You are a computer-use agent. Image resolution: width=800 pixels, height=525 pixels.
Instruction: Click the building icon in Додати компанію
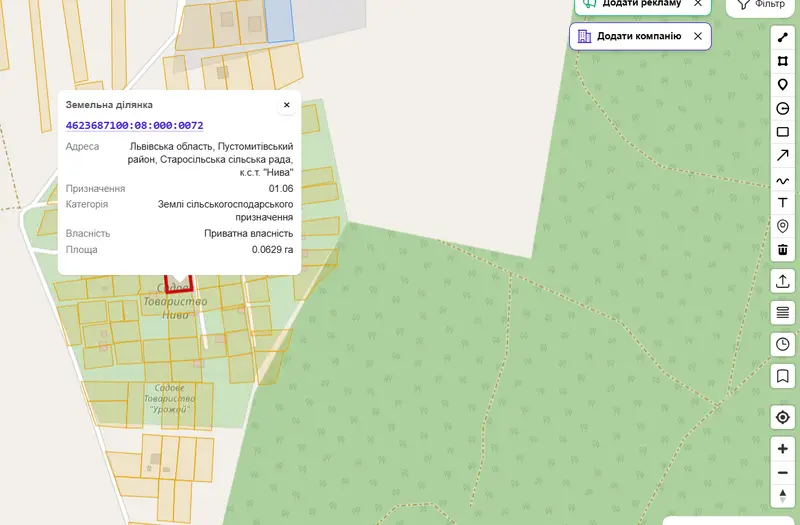584,36
